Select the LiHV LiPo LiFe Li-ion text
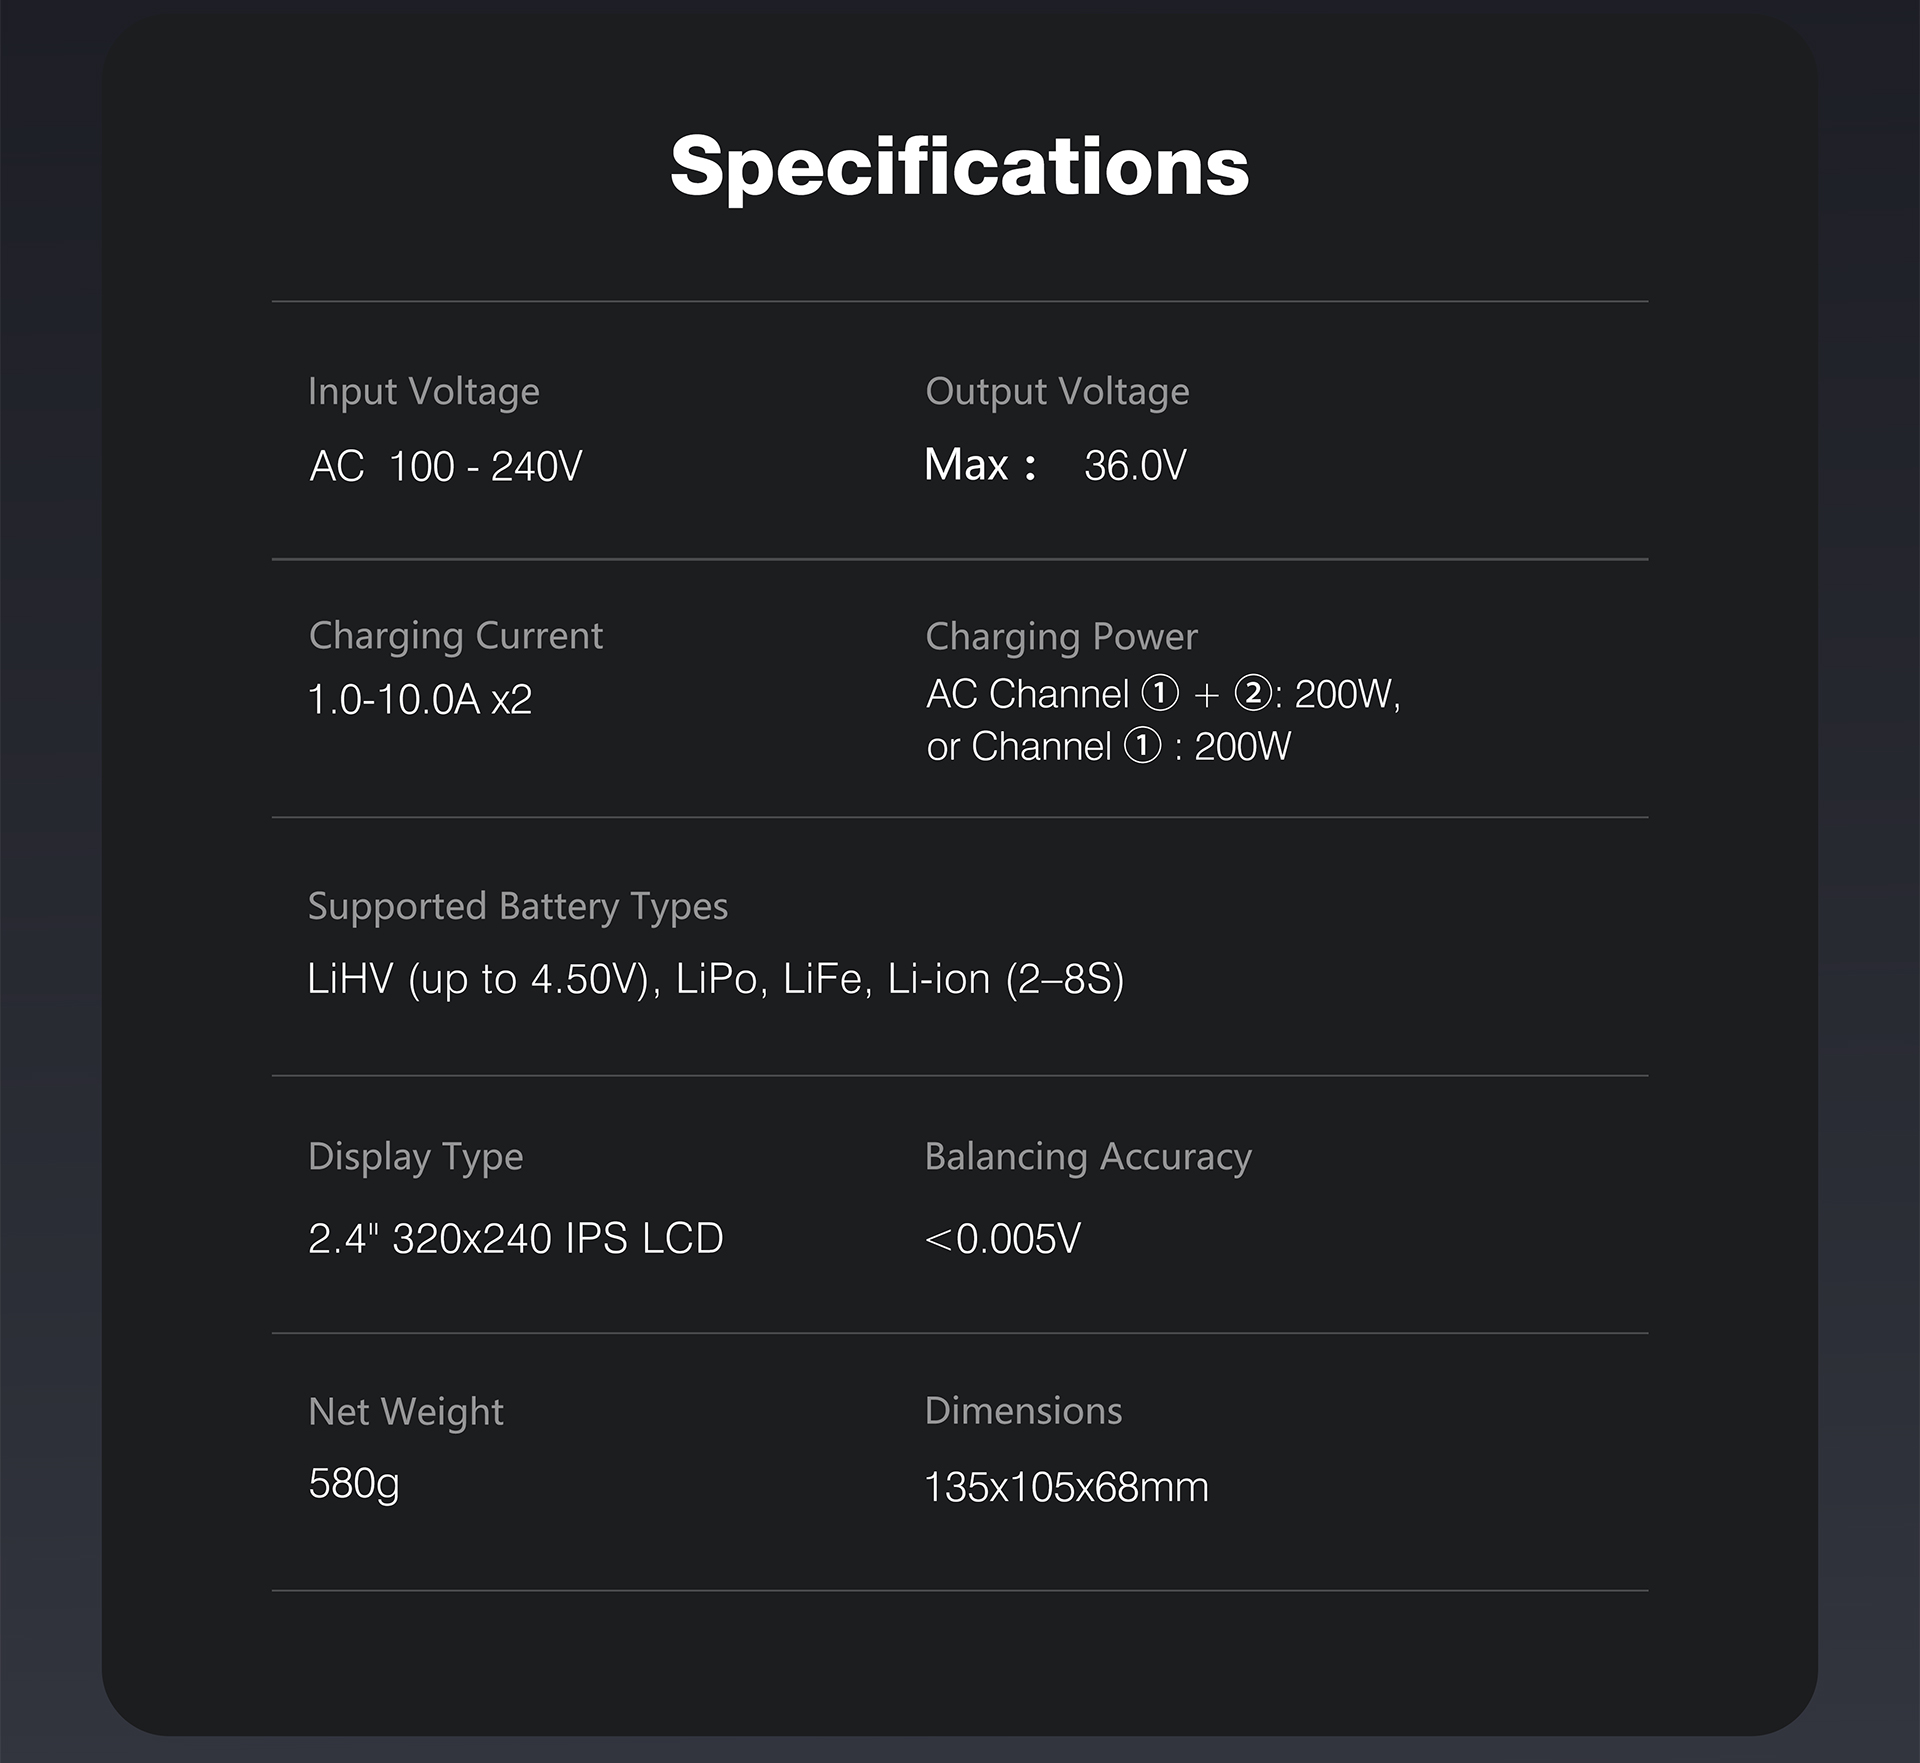The width and height of the screenshot is (1920, 1763). pos(716,979)
